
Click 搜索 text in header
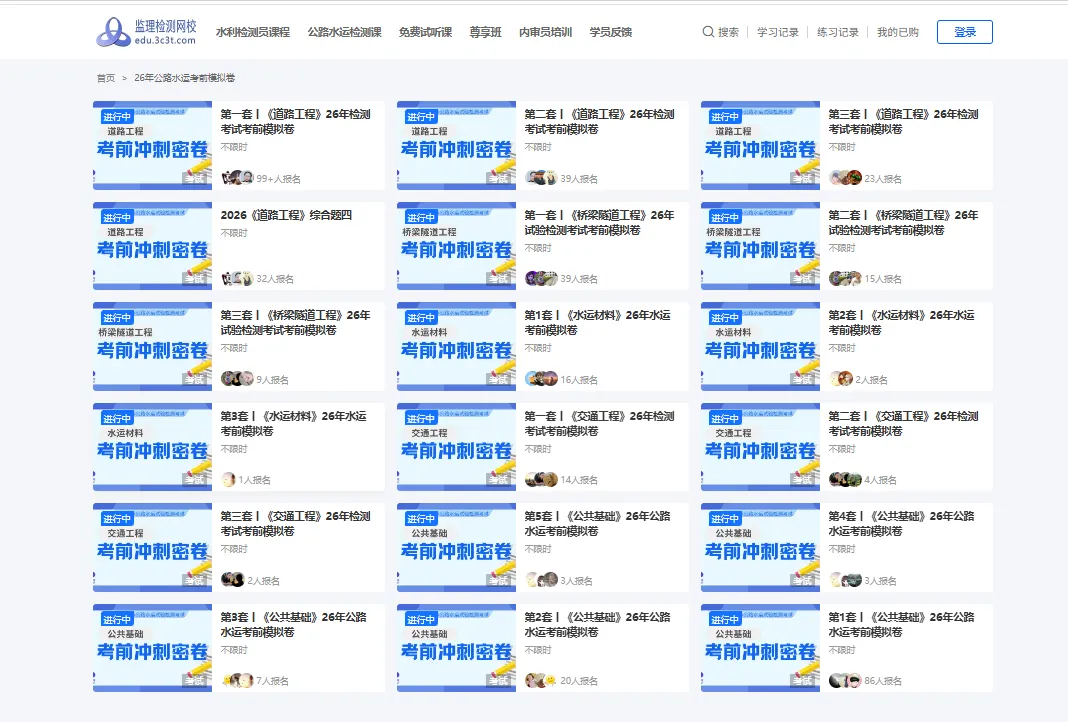(x=728, y=32)
